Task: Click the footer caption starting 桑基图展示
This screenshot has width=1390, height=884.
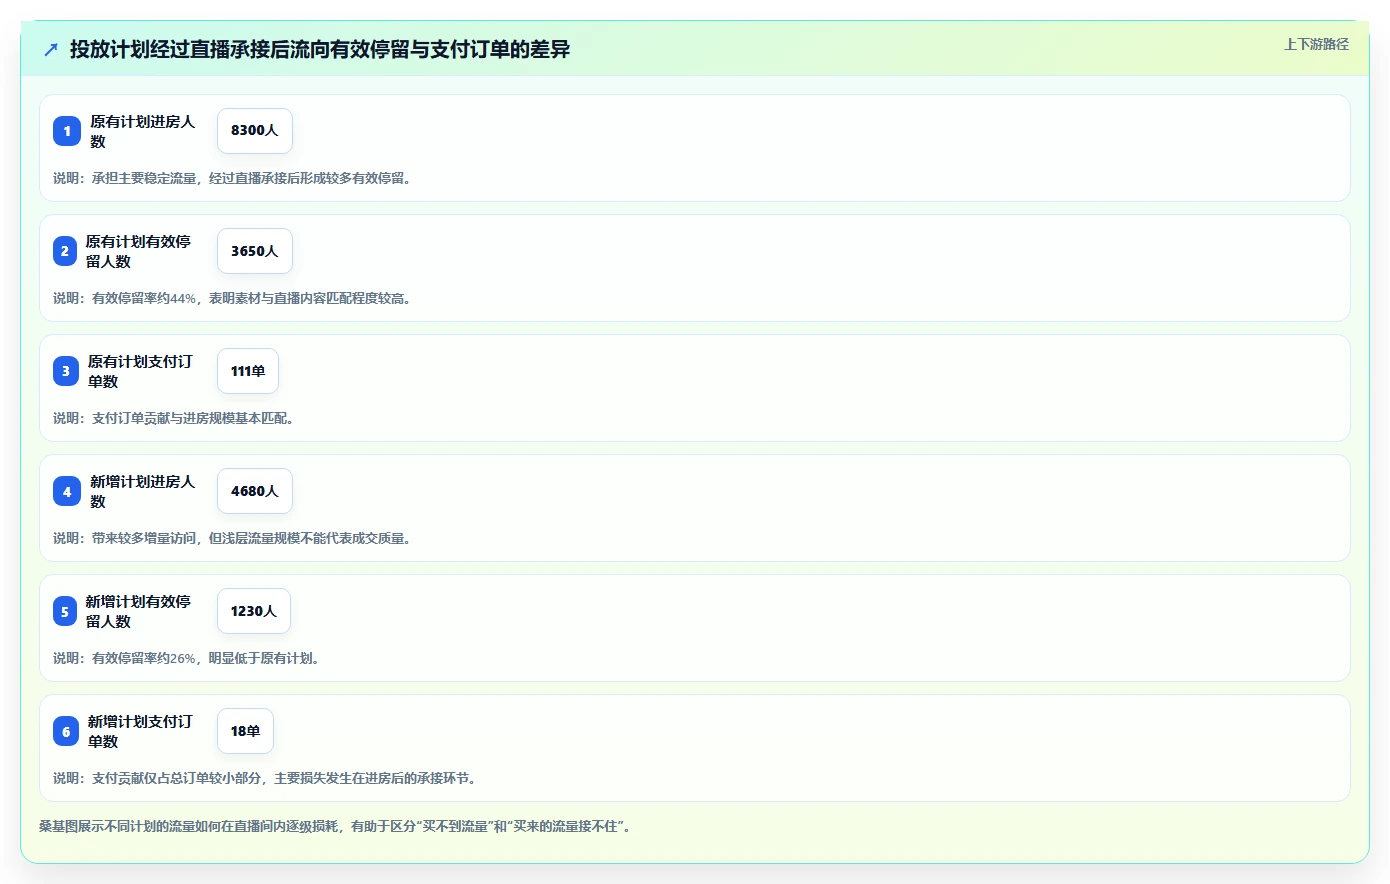Action: pos(335,826)
